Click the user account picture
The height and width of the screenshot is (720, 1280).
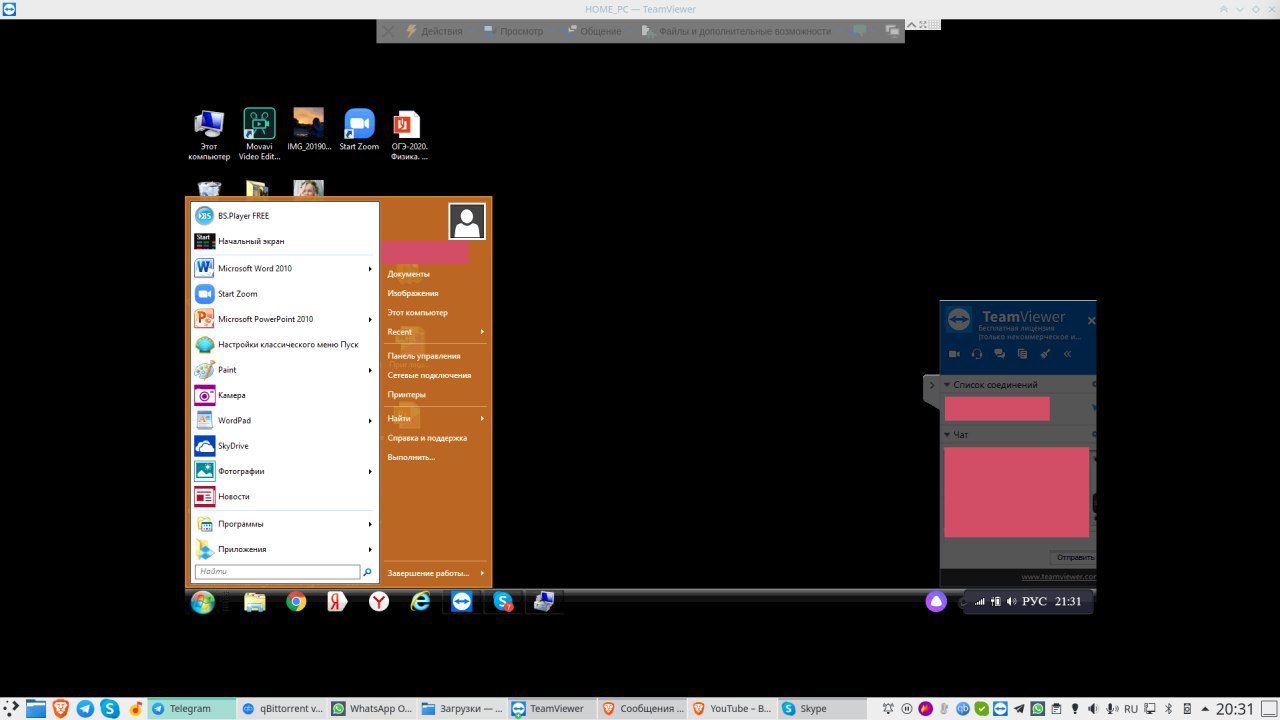(x=467, y=222)
